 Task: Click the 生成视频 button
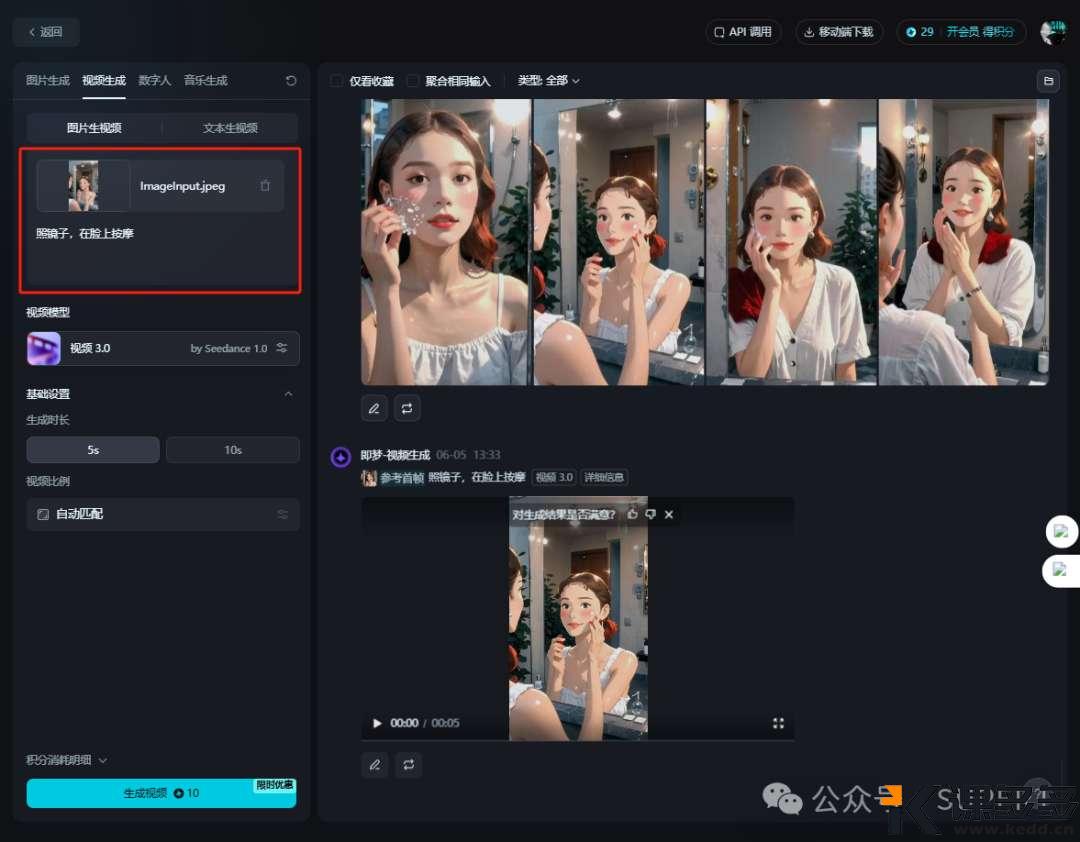pyautogui.click(x=161, y=793)
